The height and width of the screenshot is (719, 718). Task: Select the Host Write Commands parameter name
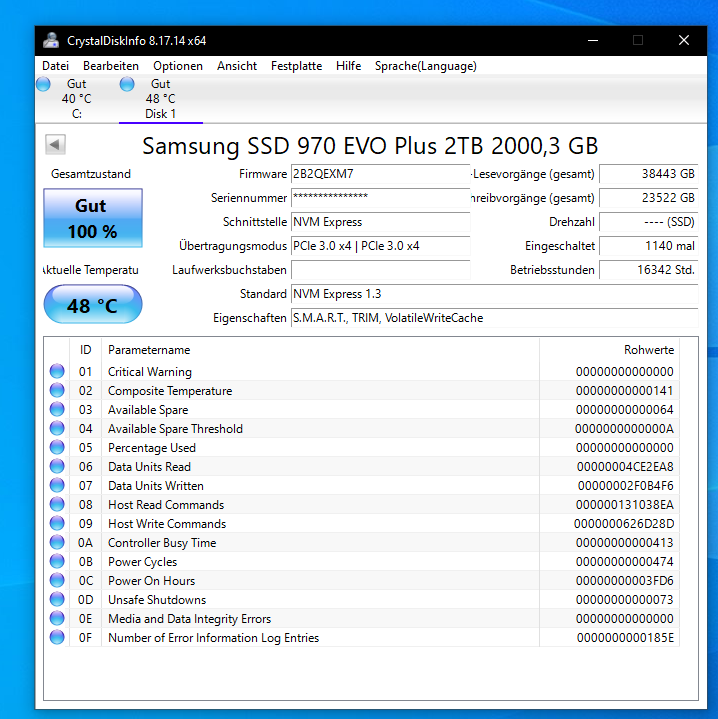coord(167,524)
